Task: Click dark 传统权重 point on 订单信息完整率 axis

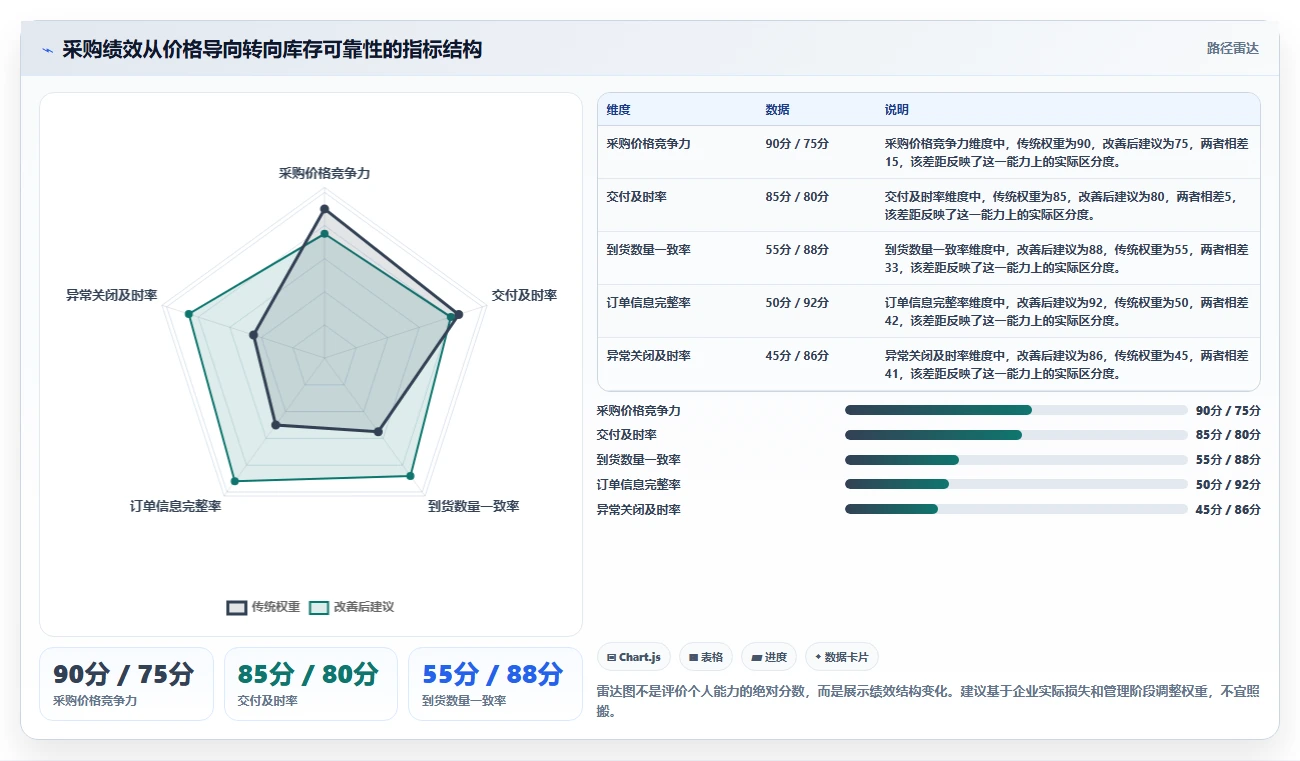Action: [x=275, y=425]
